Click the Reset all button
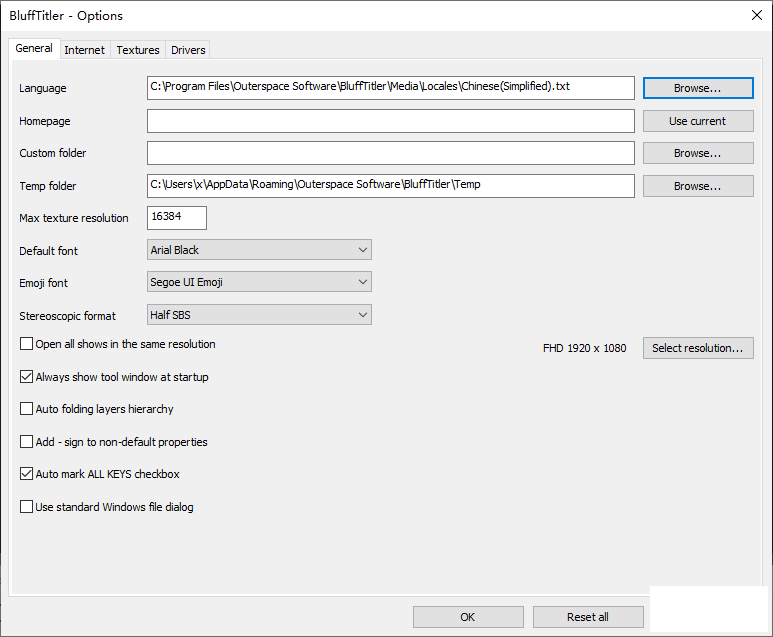The height and width of the screenshot is (637, 773). (588, 617)
